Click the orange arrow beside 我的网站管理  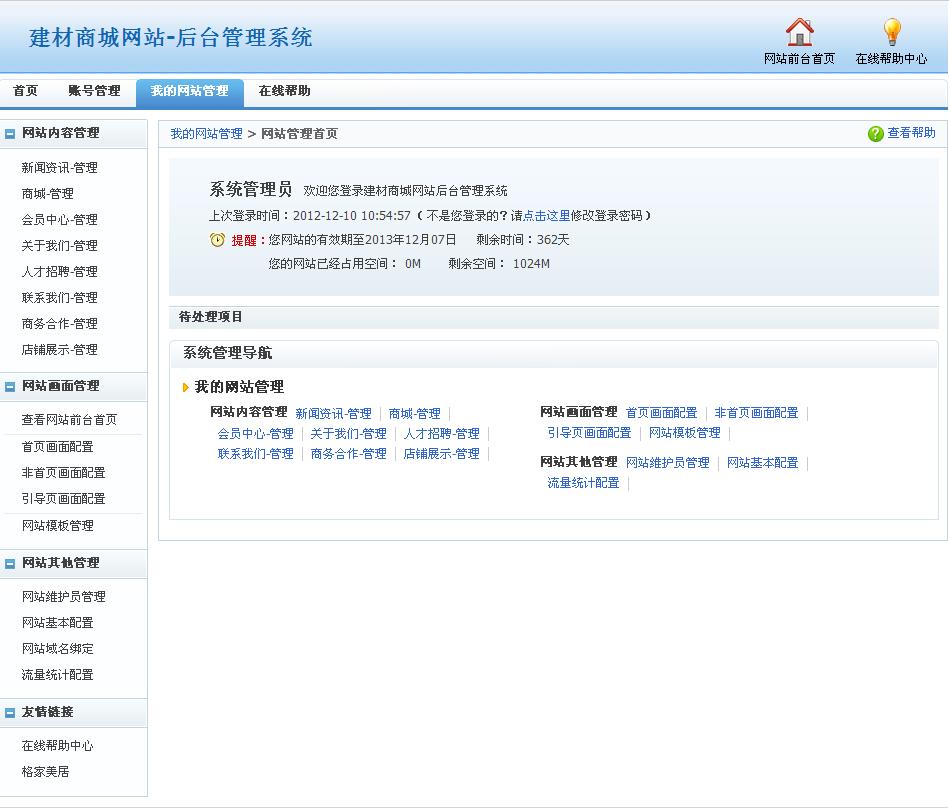tap(185, 387)
